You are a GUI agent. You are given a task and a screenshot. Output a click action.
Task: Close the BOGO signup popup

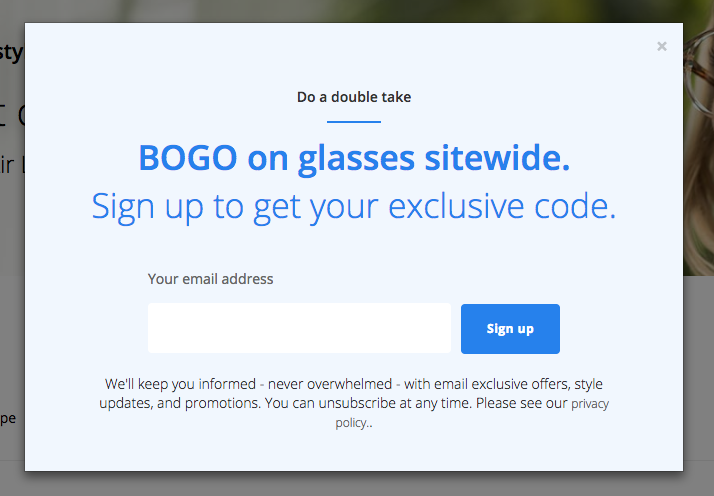pos(662,46)
